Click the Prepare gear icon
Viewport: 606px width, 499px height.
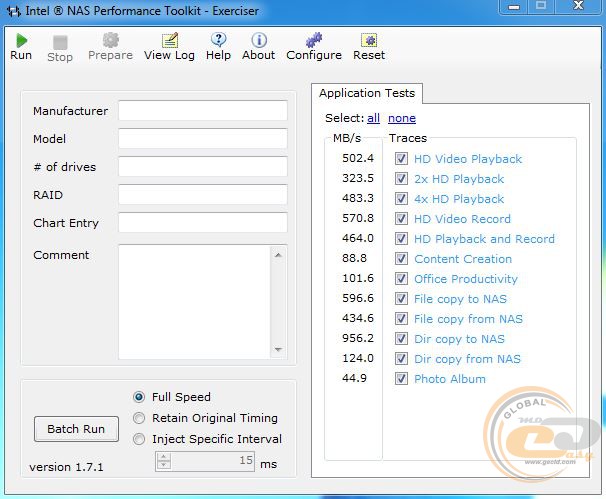point(111,40)
